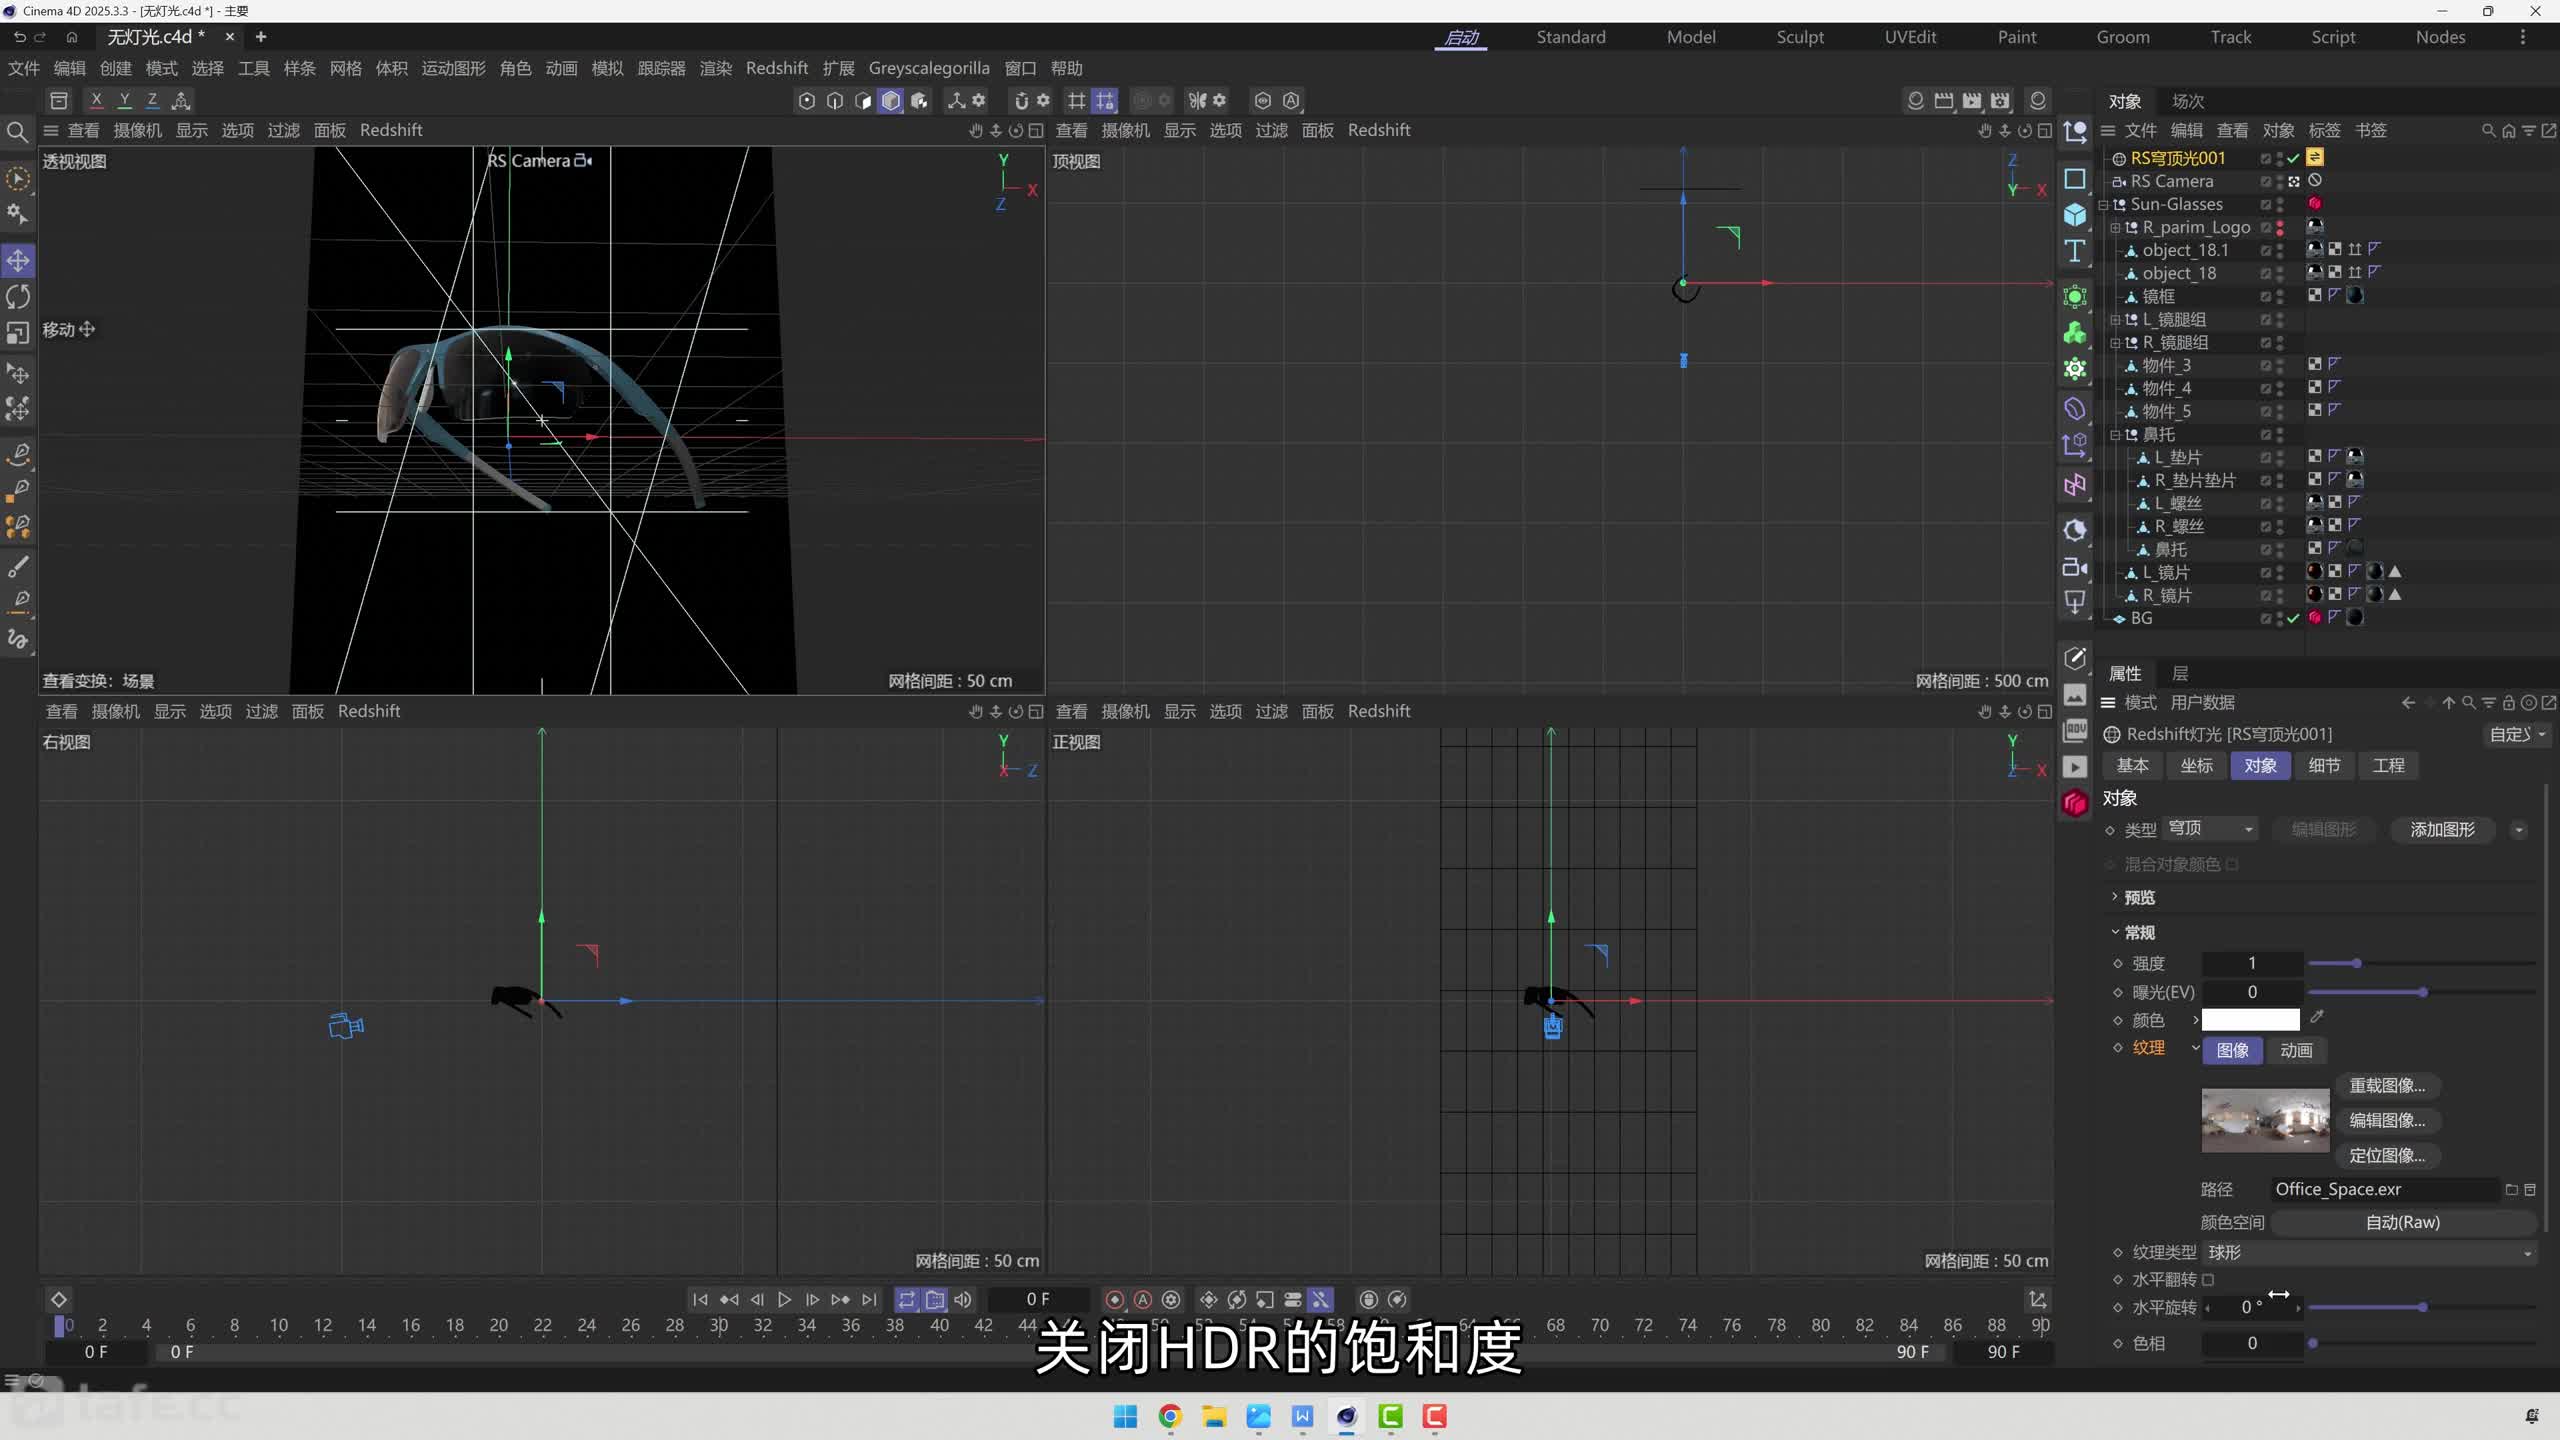Toggle sound playback icon in timeline
The image size is (2560, 1440).
tap(963, 1300)
